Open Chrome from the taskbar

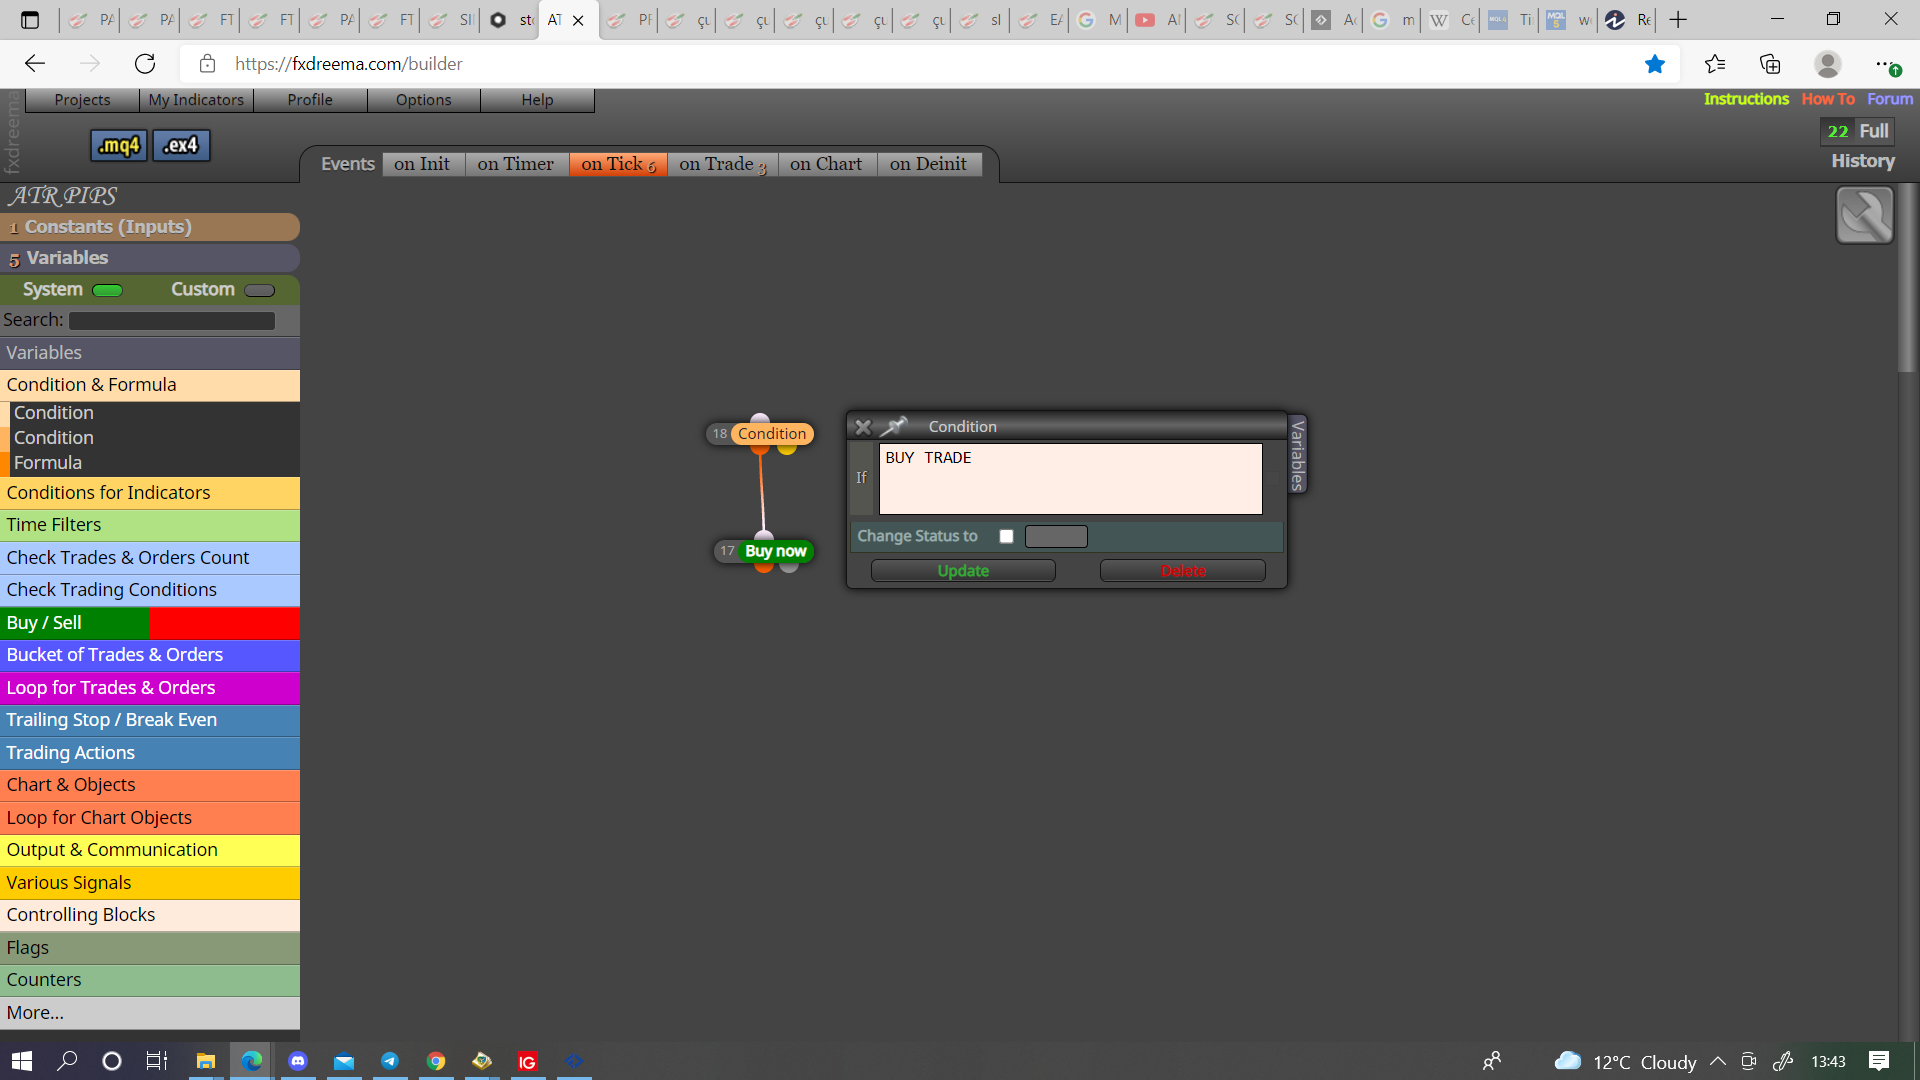click(436, 1061)
